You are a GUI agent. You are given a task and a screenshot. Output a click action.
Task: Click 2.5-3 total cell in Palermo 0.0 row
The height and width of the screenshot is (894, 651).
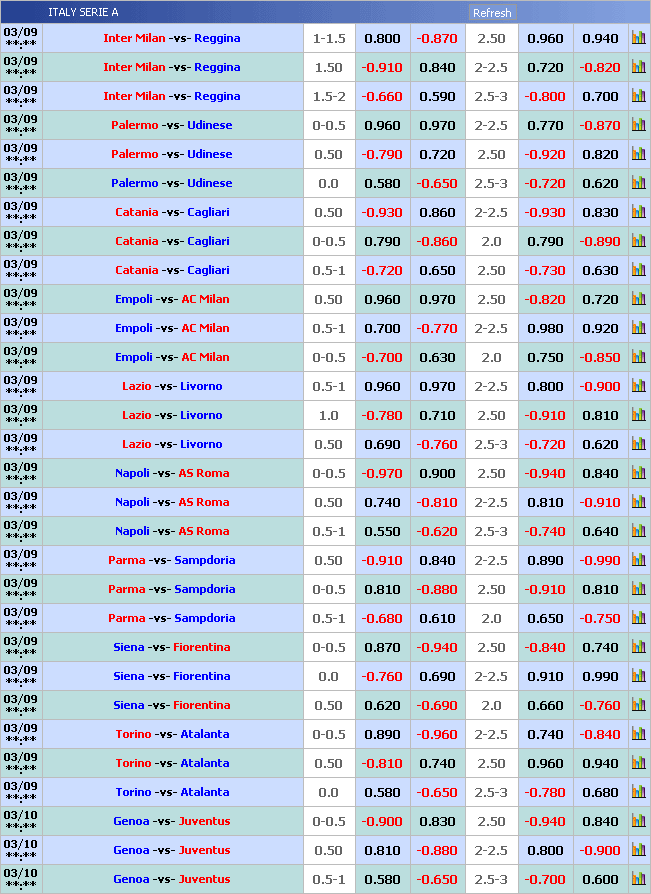point(491,183)
